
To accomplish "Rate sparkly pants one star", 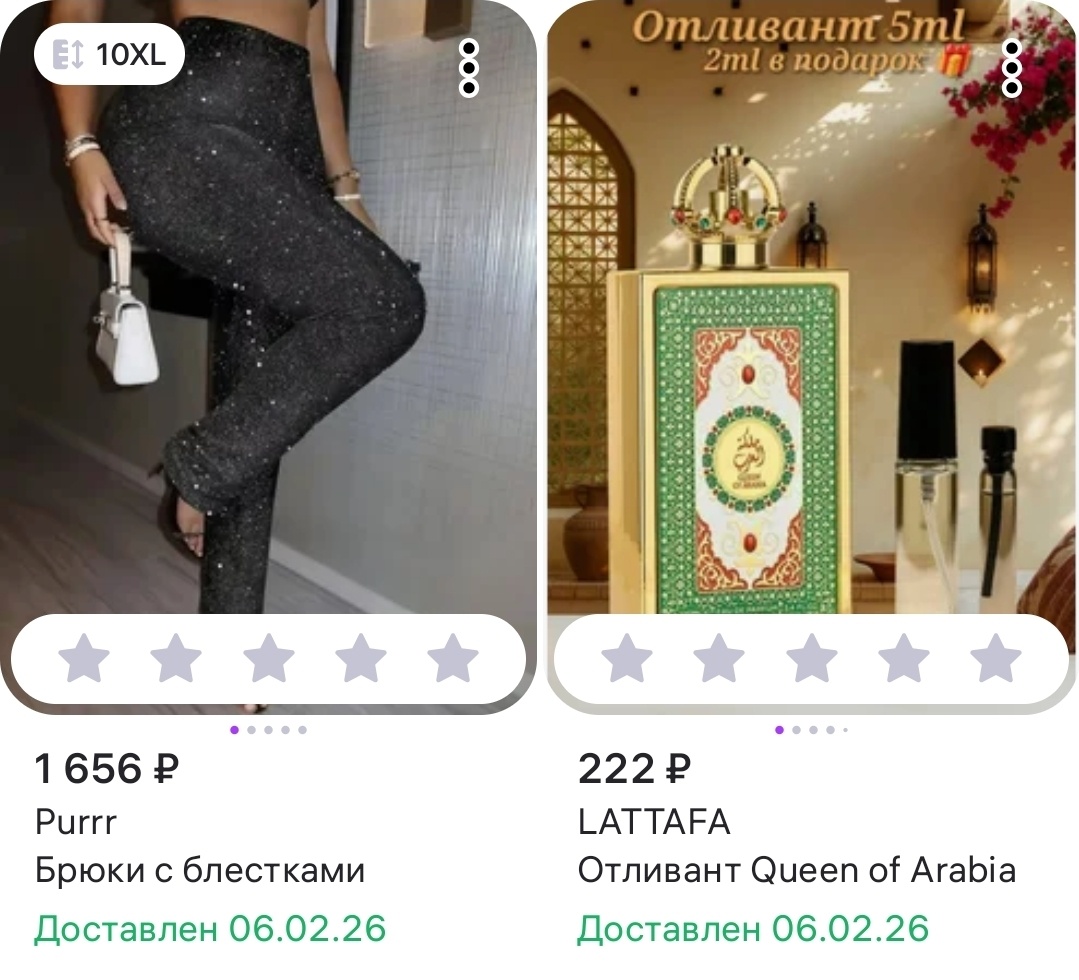I will (x=84, y=658).
